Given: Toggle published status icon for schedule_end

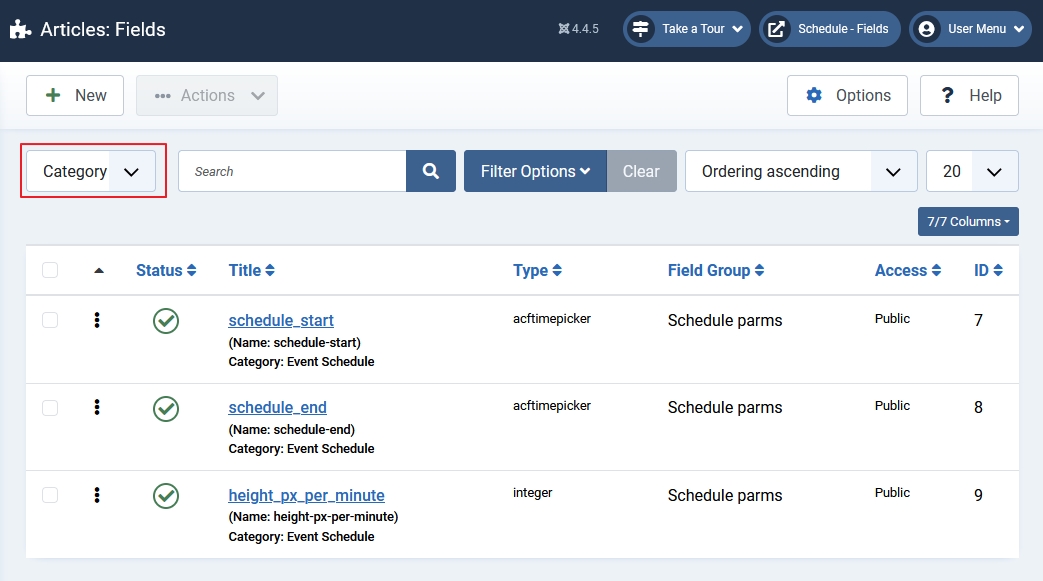Looking at the screenshot, I should 166,408.
